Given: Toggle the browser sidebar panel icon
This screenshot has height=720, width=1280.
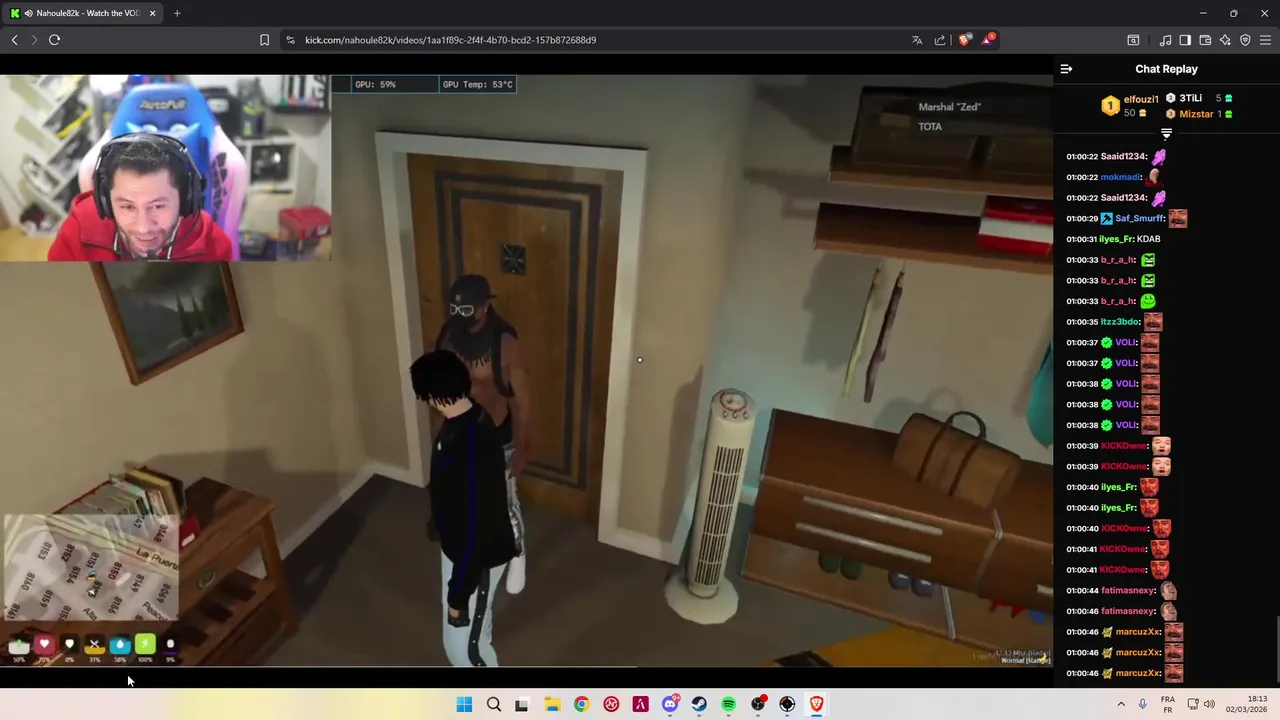Looking at the screenshot, I should (x=1185, y=40).
